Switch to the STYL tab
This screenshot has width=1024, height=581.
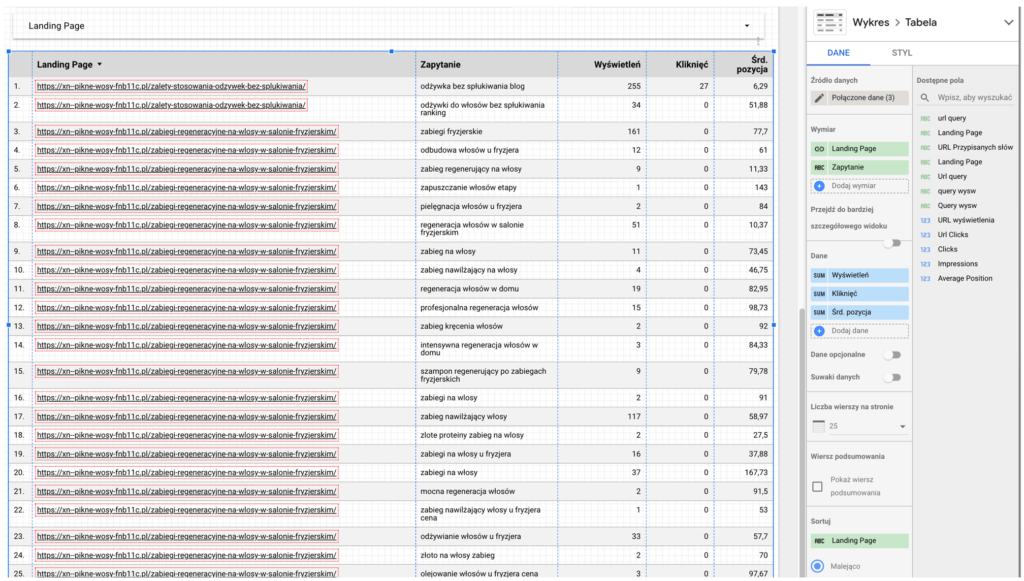[x=901, y=53]
